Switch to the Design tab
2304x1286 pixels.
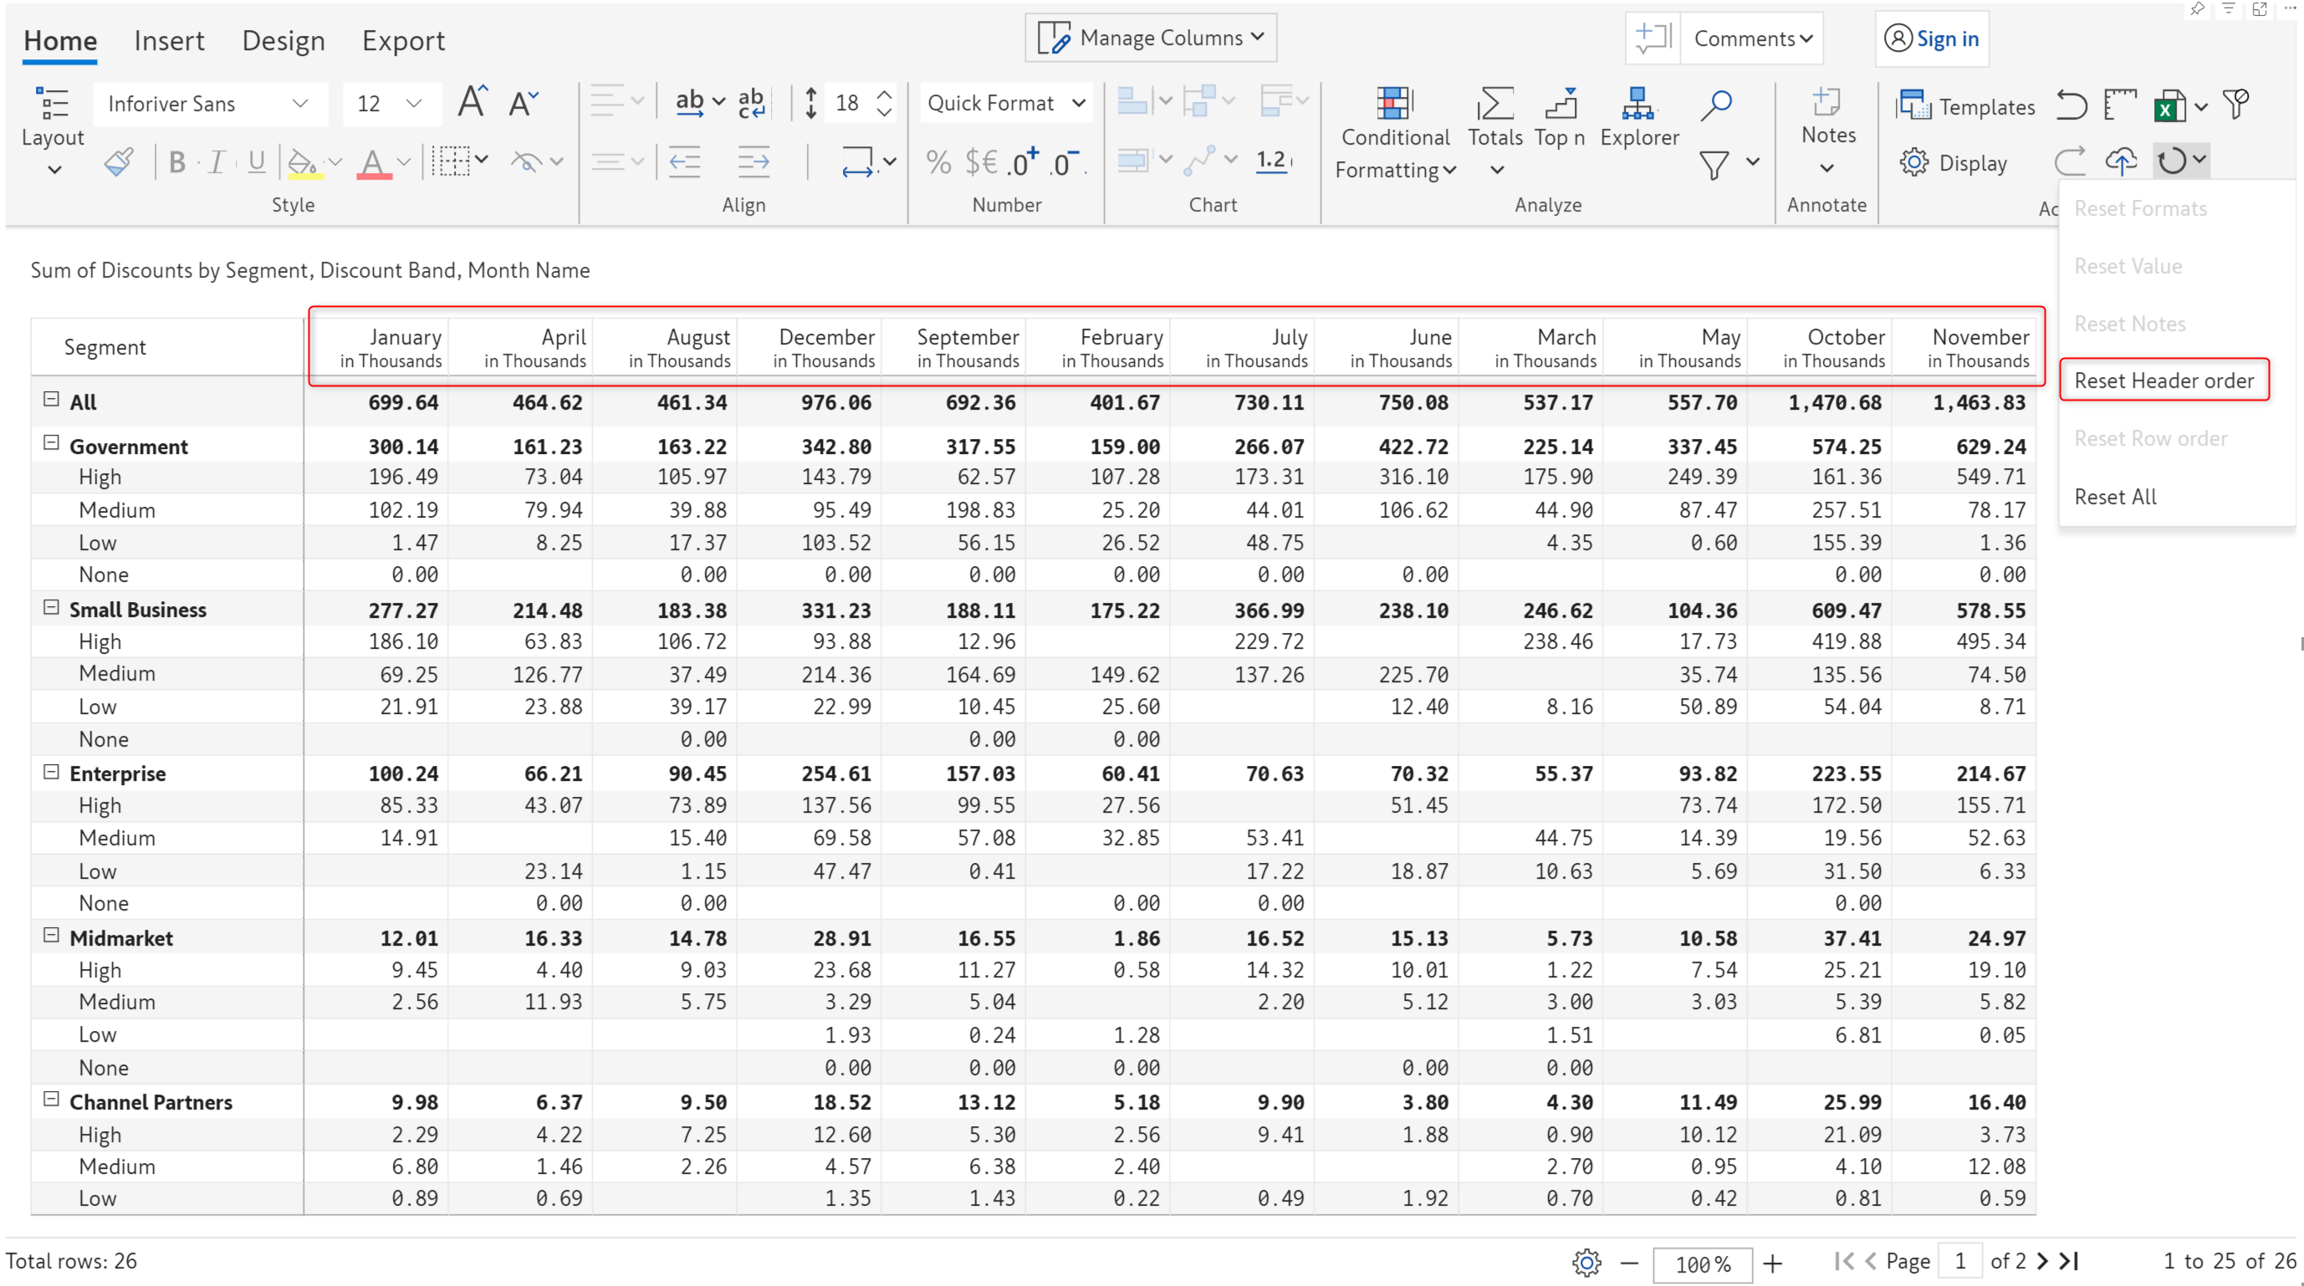283,41
